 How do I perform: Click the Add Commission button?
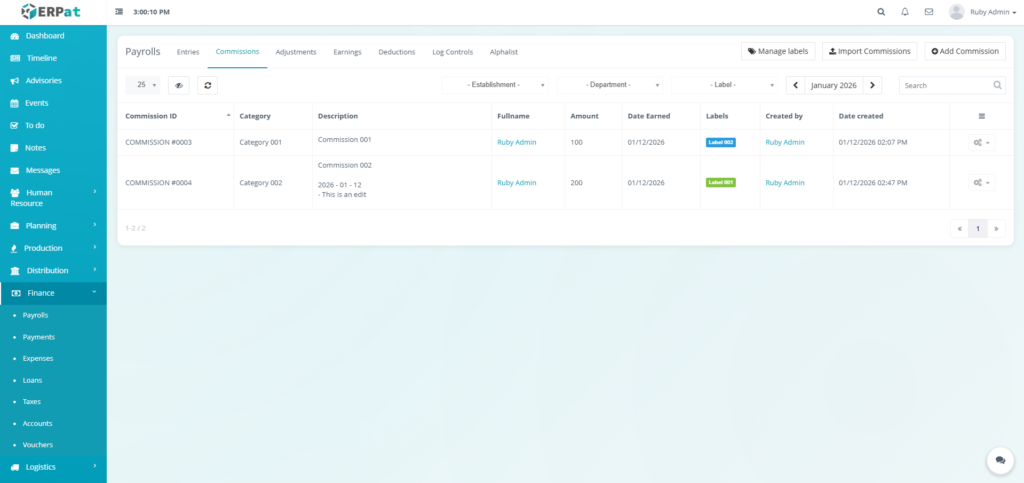tap(965, 51)
